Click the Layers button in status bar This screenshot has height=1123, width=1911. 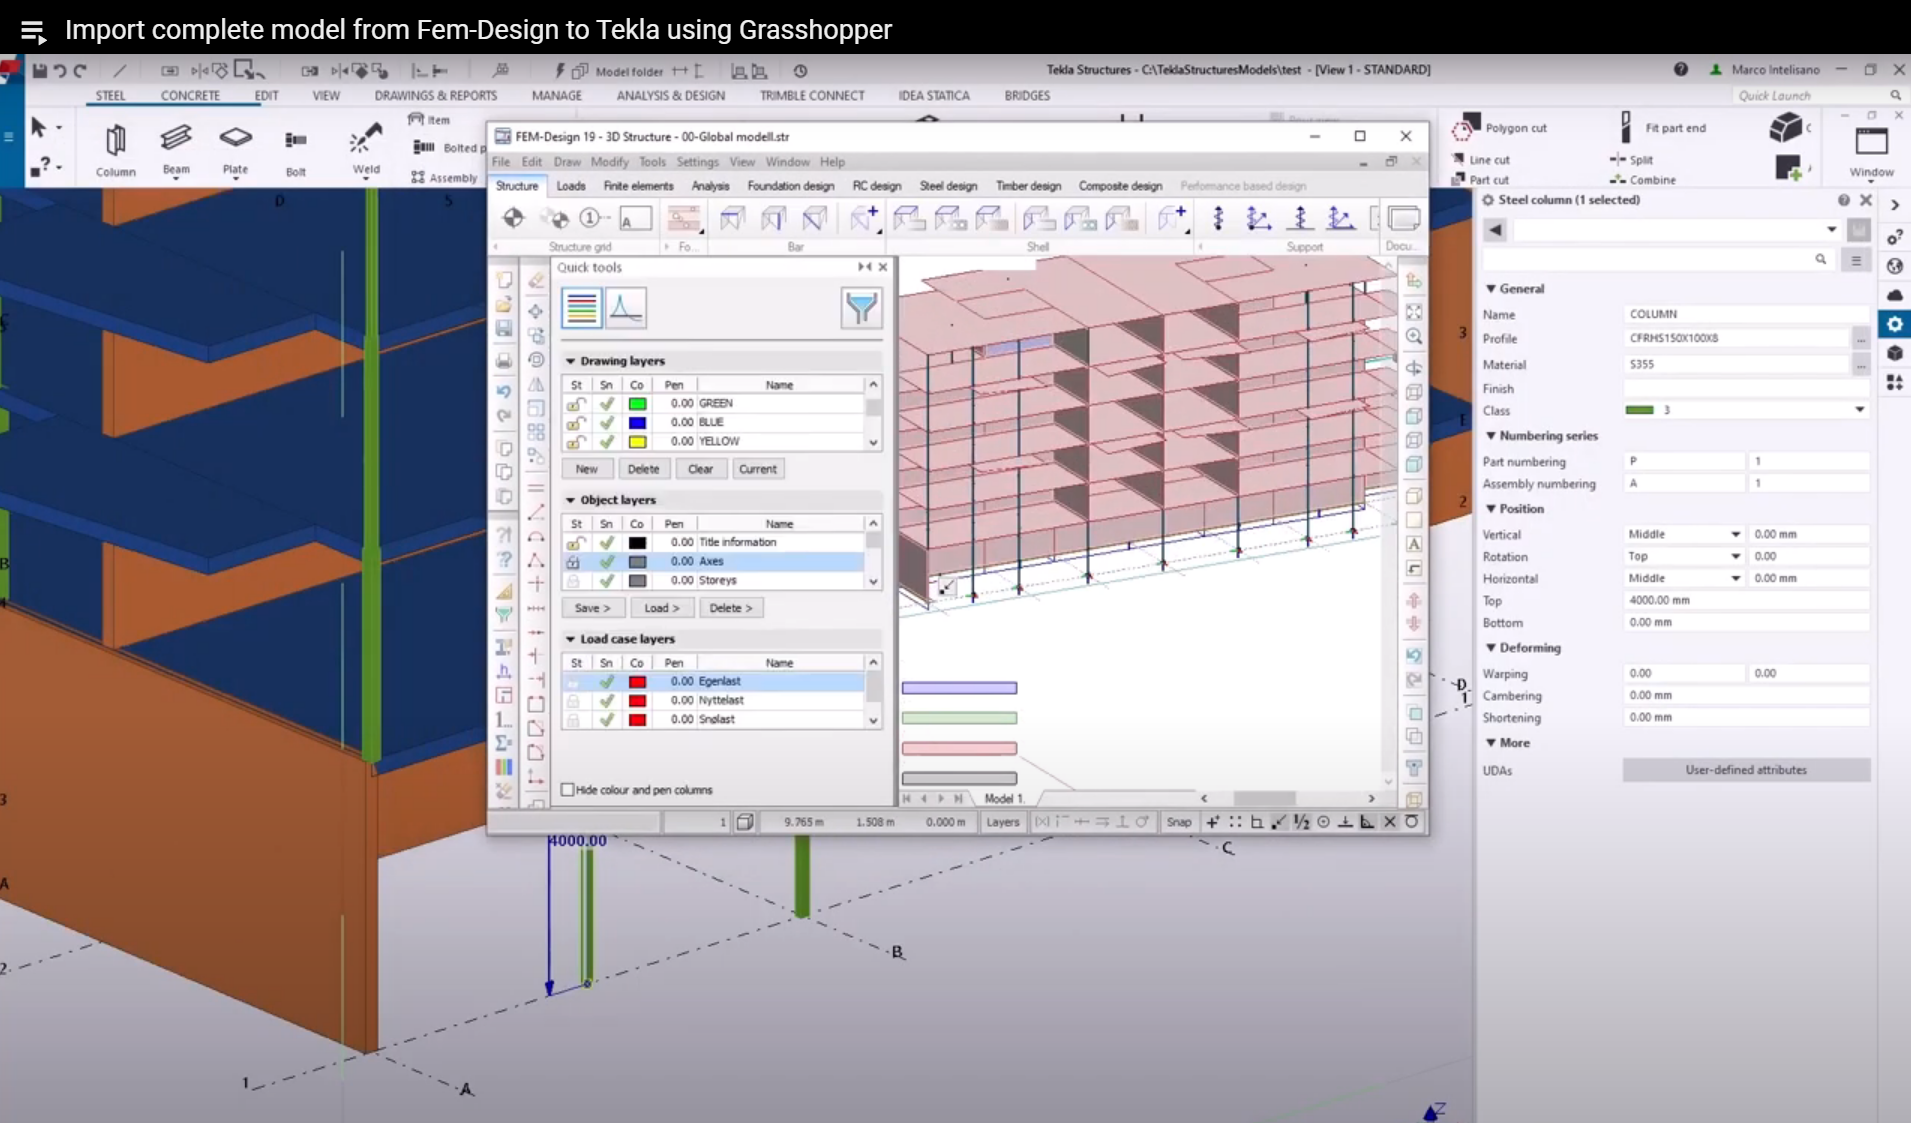tap(1002, 822)
